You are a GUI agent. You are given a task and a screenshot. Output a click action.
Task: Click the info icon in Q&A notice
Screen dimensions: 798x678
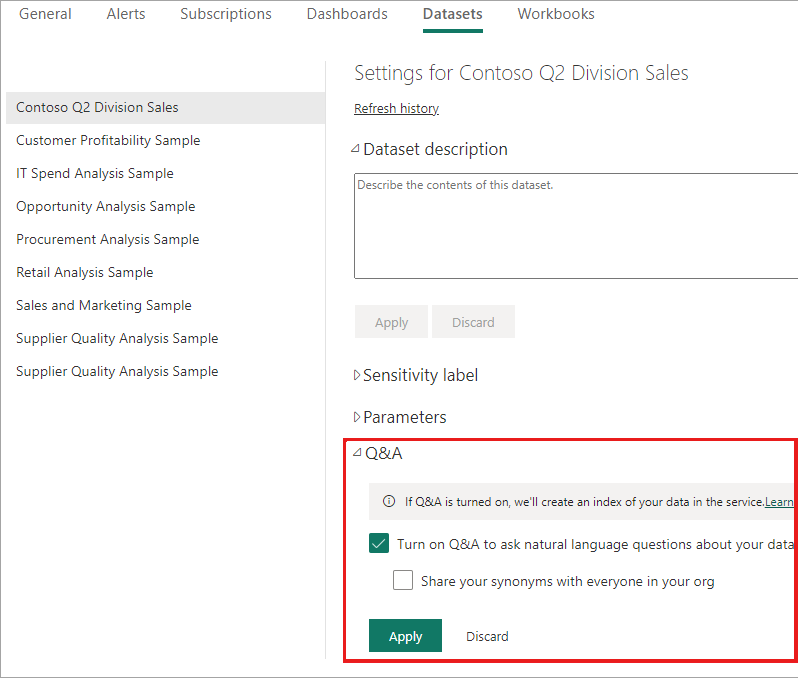tap(389, 501)
